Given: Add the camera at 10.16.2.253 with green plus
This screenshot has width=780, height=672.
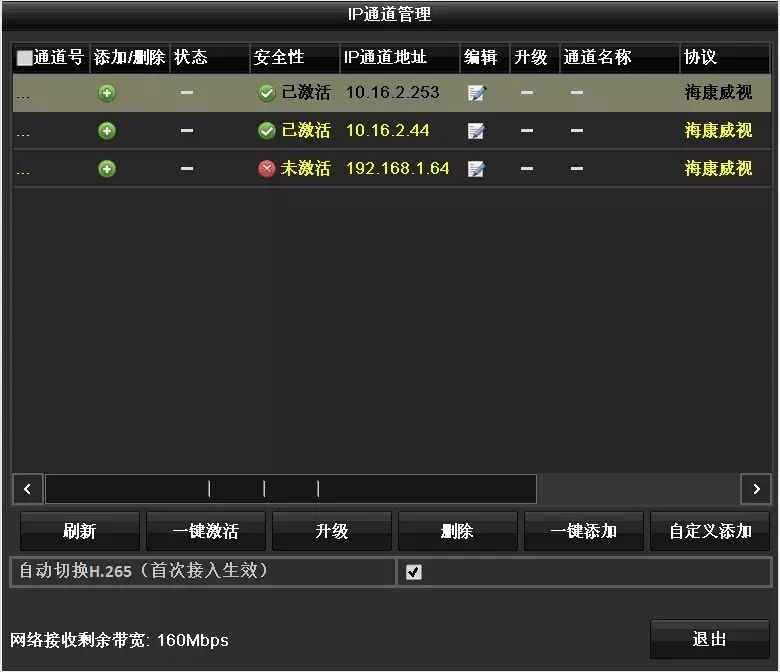Looking at the screenshot, I should (x=107, y=93).
